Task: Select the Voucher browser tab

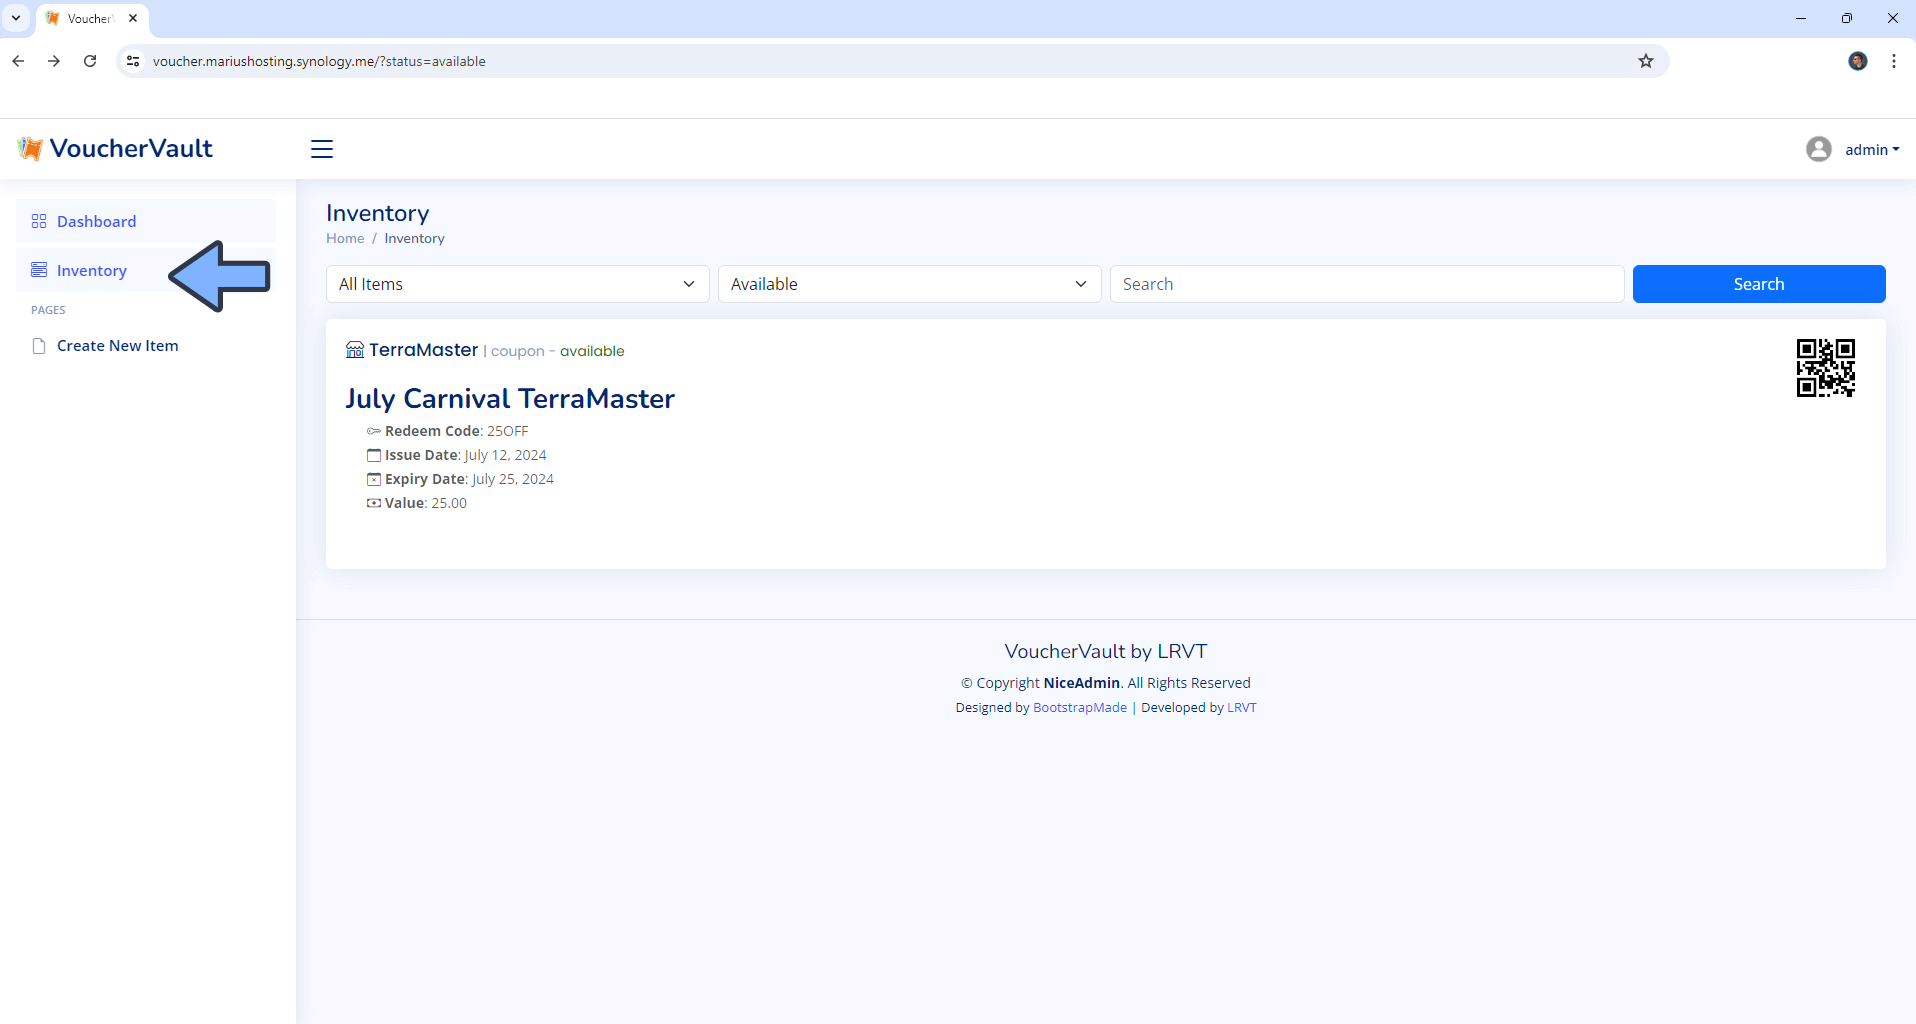Action: point(90,18)
